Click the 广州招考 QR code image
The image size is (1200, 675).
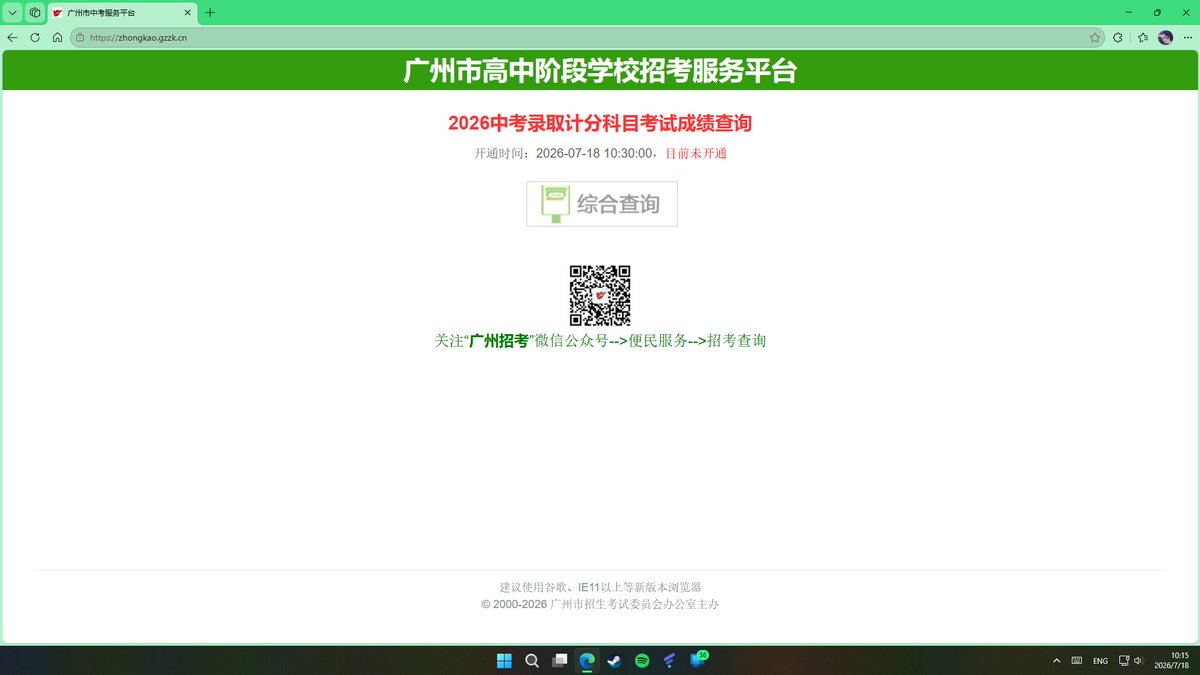click(600, 296)
